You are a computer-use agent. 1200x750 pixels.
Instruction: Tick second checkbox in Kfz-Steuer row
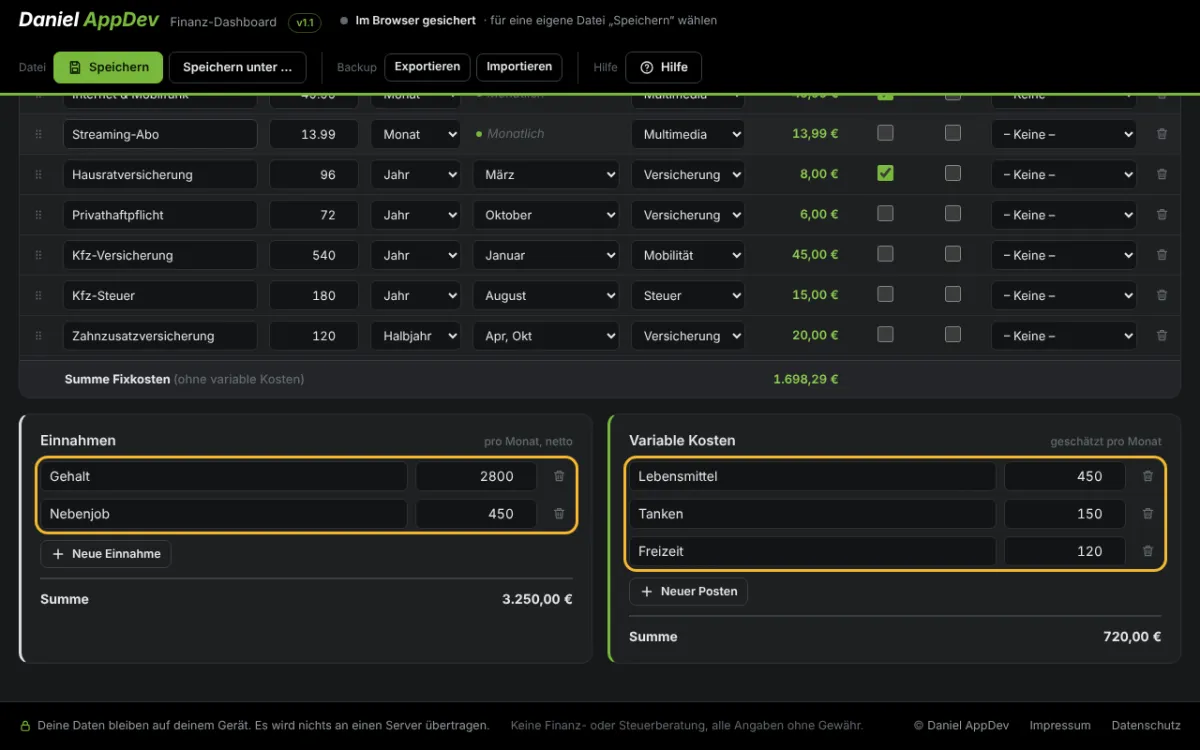(953, 295)
